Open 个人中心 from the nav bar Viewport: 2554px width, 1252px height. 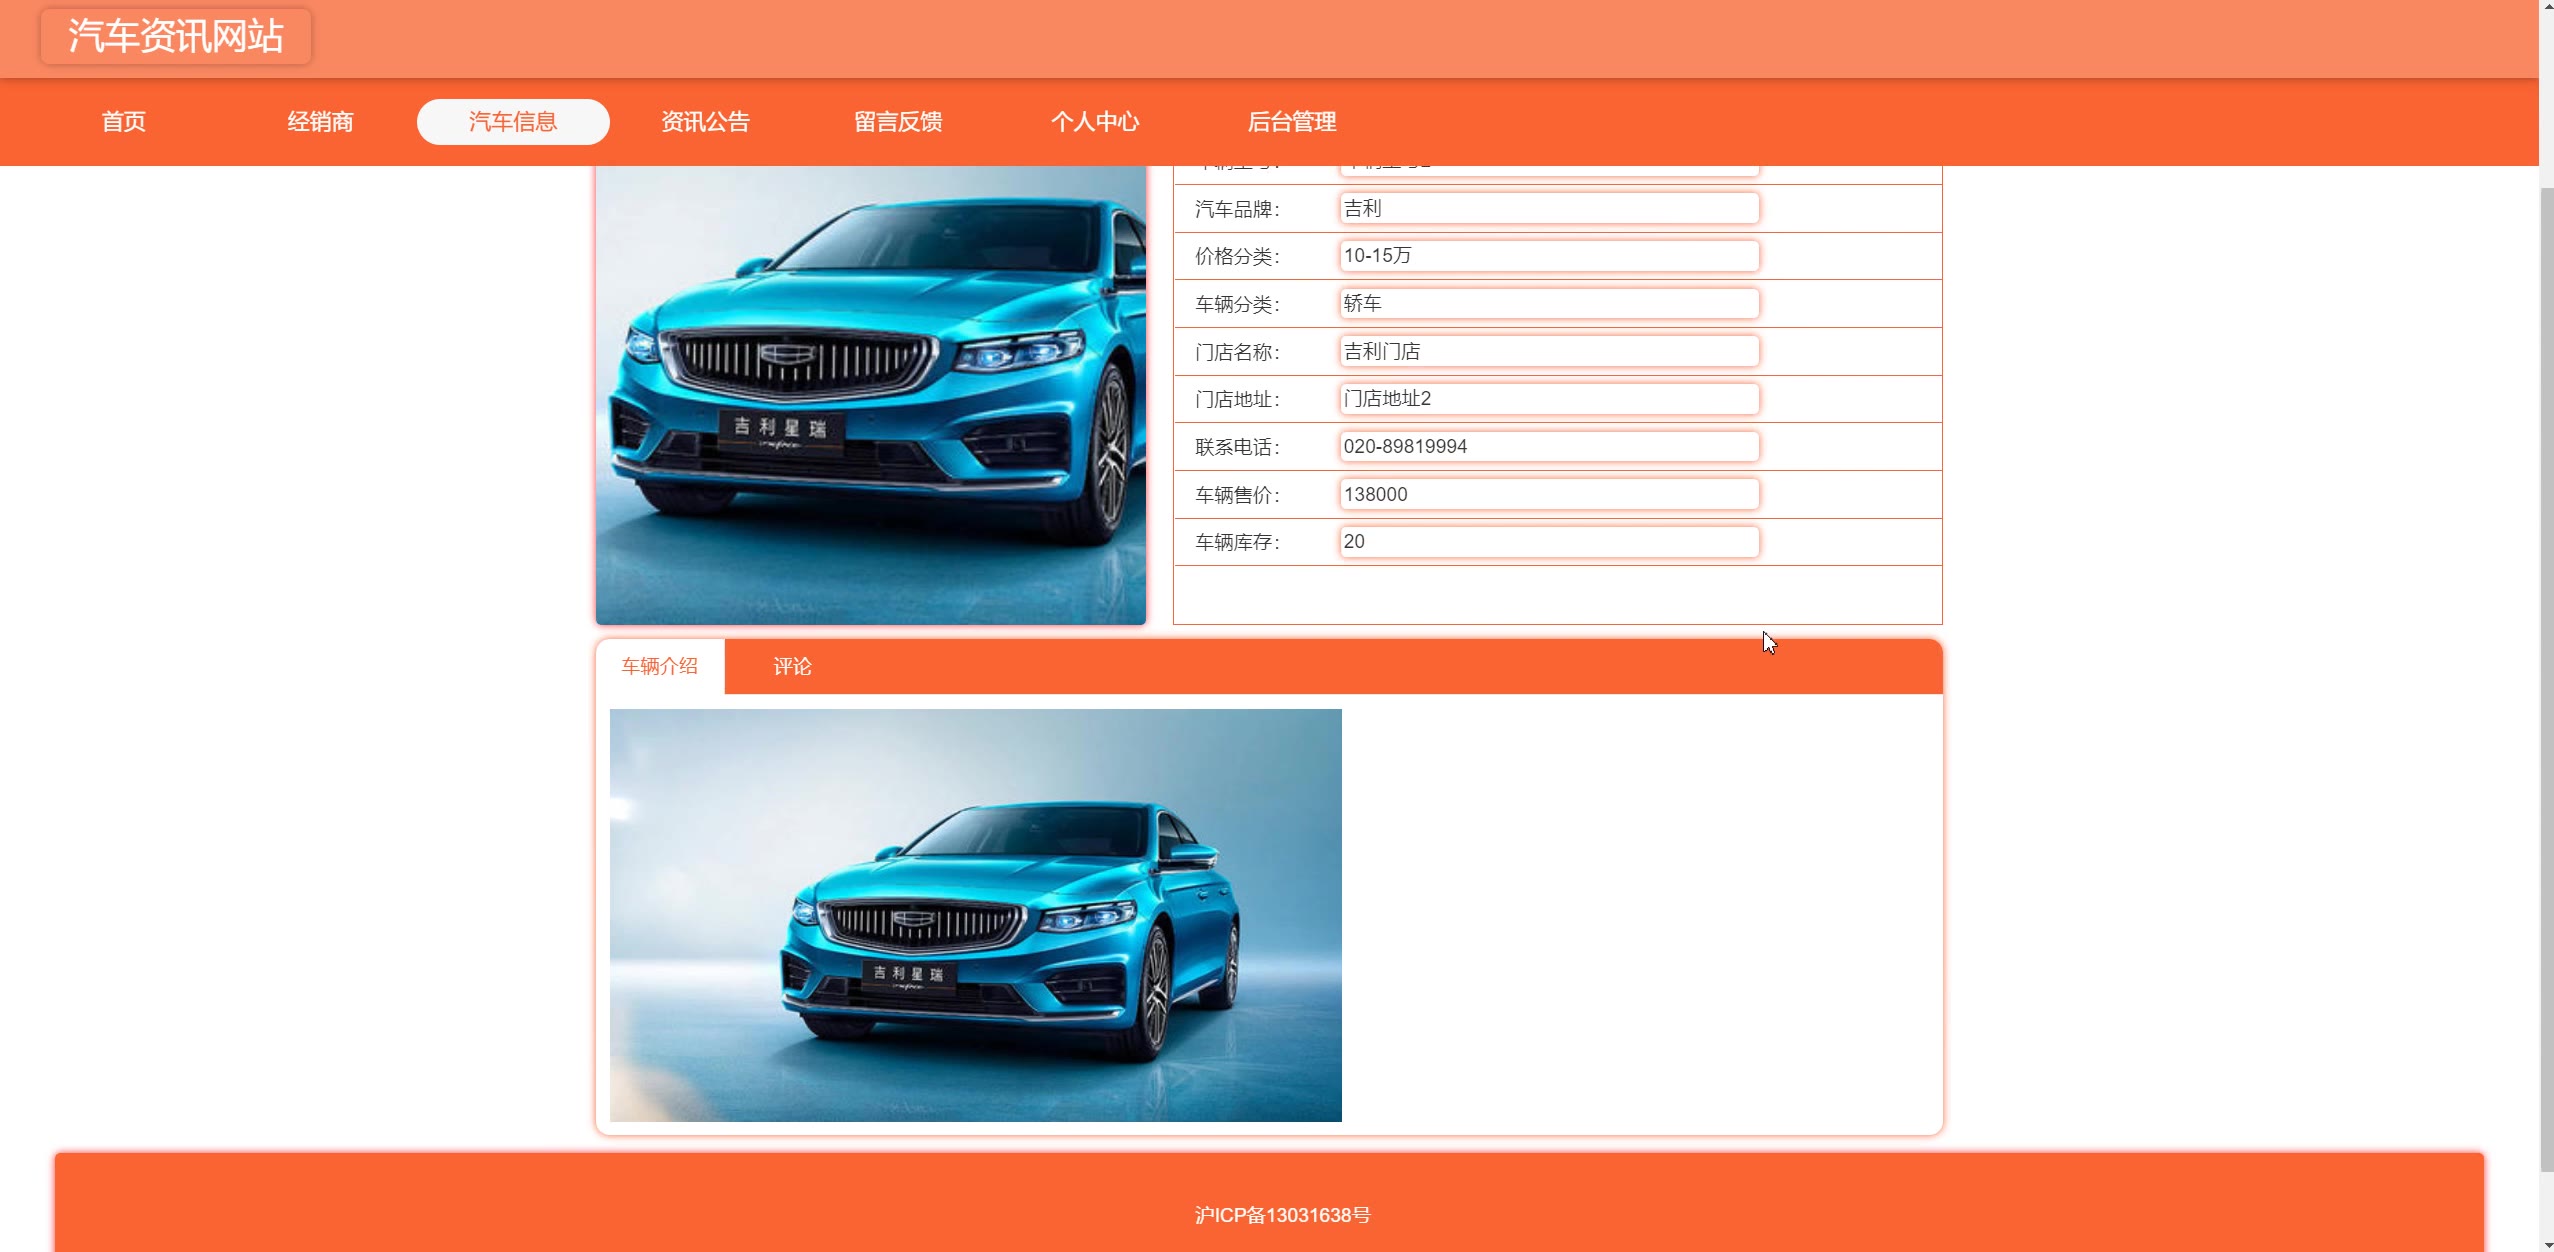[1094, 122]
